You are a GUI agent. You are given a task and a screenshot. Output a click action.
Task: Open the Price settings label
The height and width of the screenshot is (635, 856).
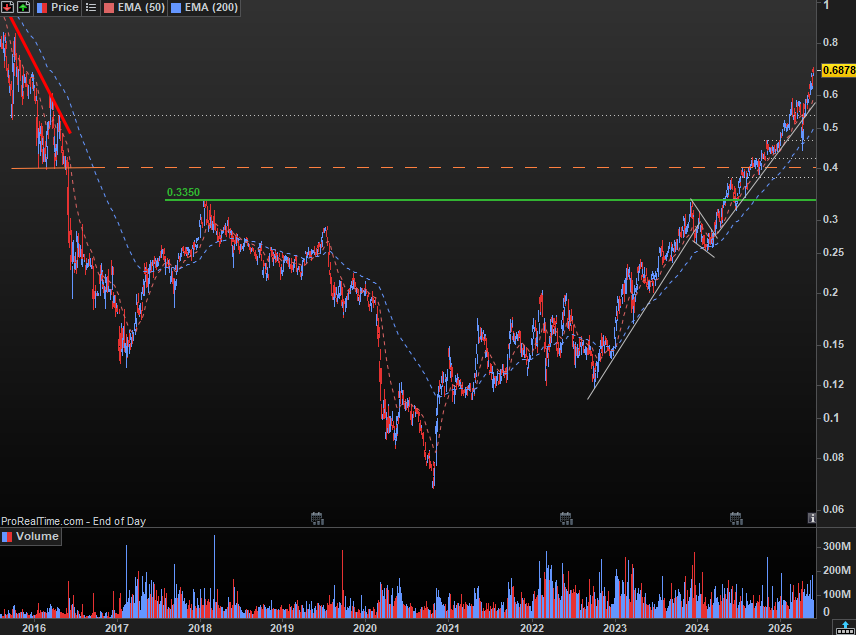[x=64, y=8]
